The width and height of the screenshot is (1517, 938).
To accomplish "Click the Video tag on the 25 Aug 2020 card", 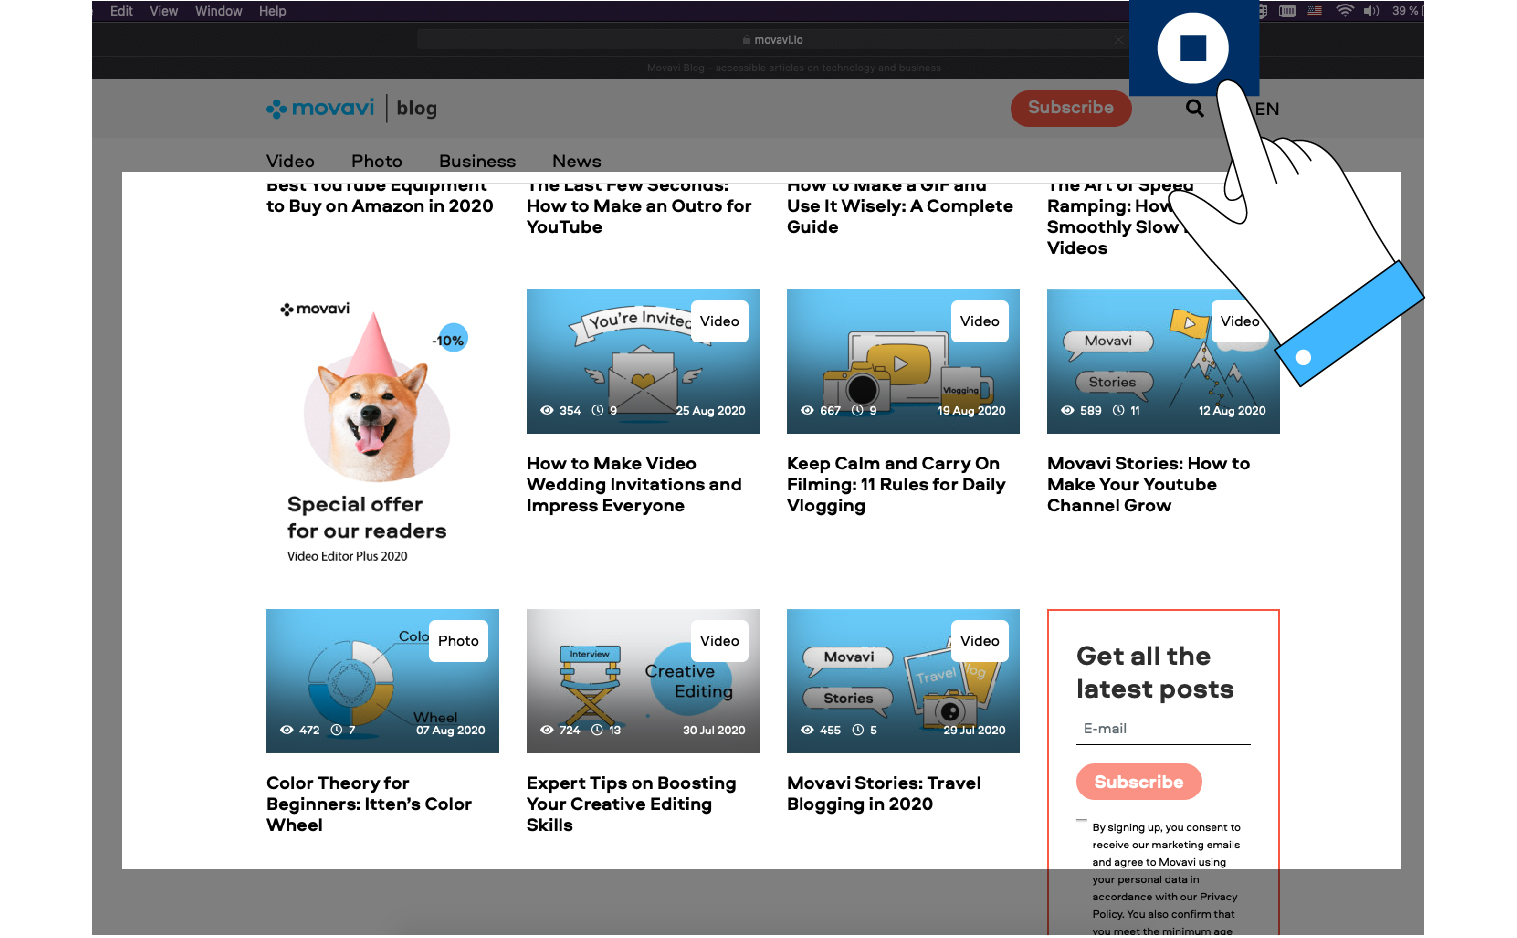I will (x=720, y=321).
